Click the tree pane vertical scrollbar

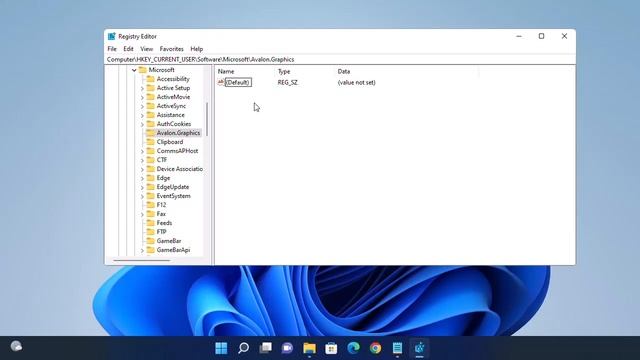tap(207, 119)
